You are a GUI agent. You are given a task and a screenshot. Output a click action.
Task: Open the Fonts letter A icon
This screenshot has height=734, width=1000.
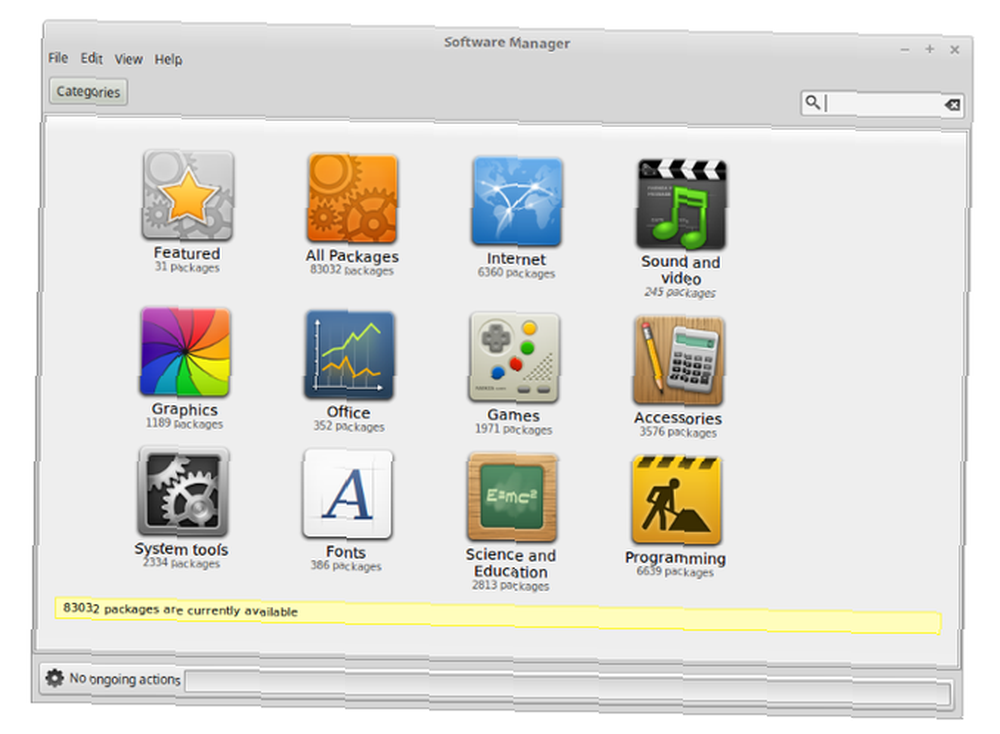point(348,494)
